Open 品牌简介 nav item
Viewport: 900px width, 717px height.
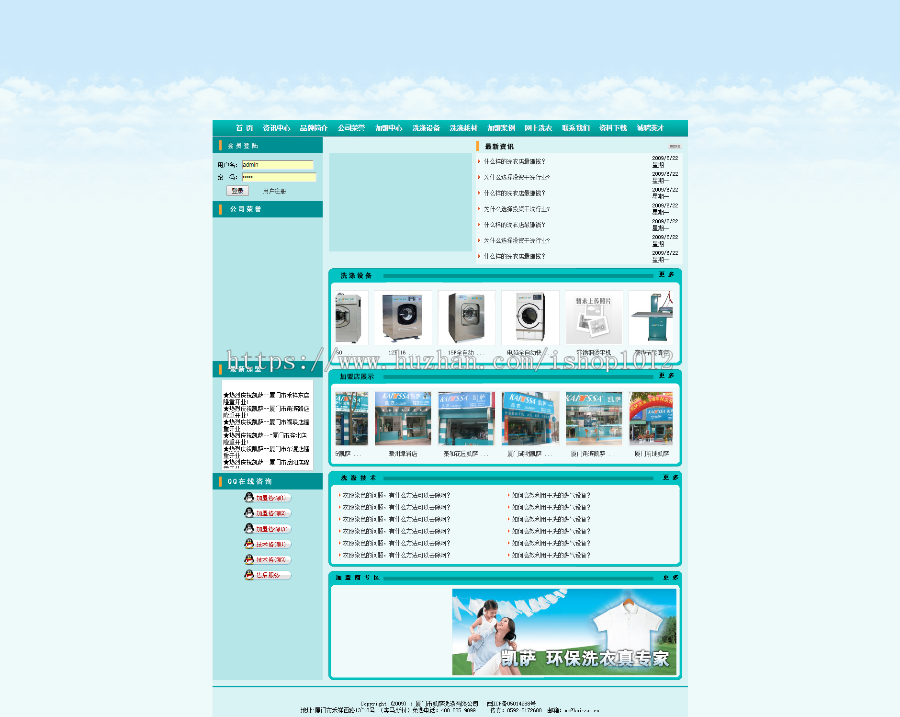313,128
